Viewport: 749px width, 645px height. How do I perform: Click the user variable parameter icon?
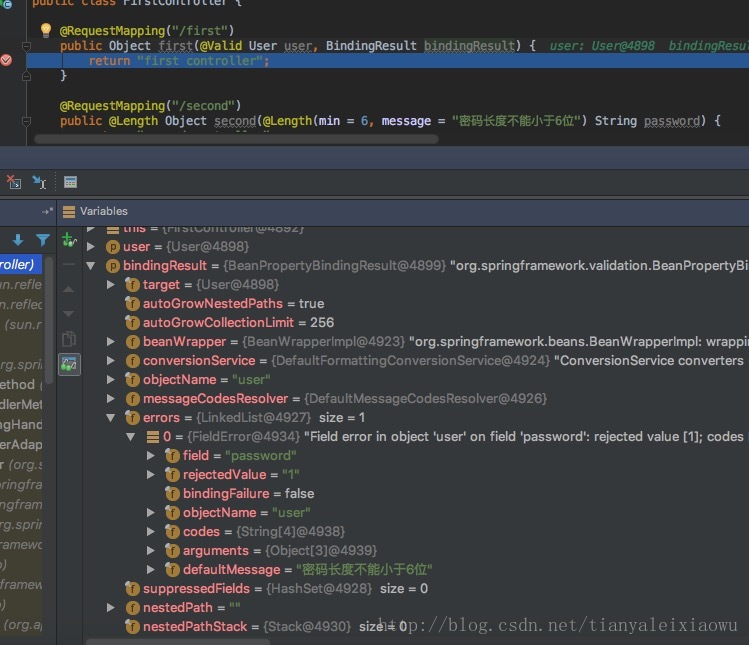[x=113, y=247]
